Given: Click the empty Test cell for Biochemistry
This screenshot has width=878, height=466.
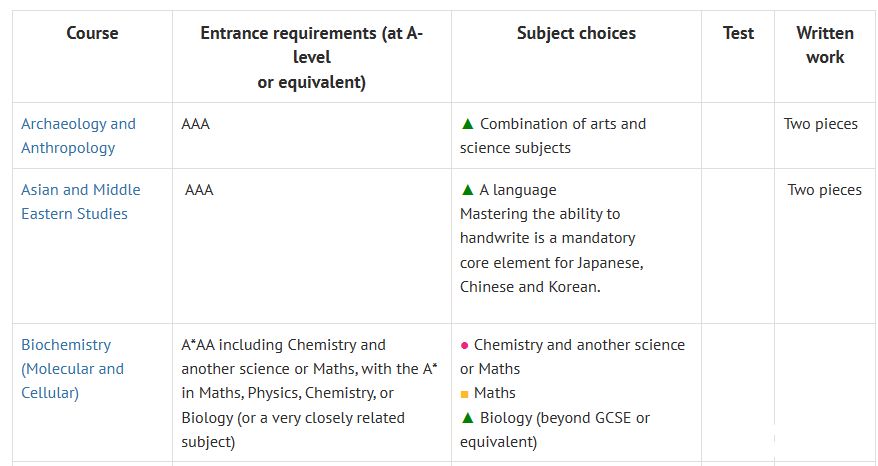Looking at the screenshot, I should (738, 393).
